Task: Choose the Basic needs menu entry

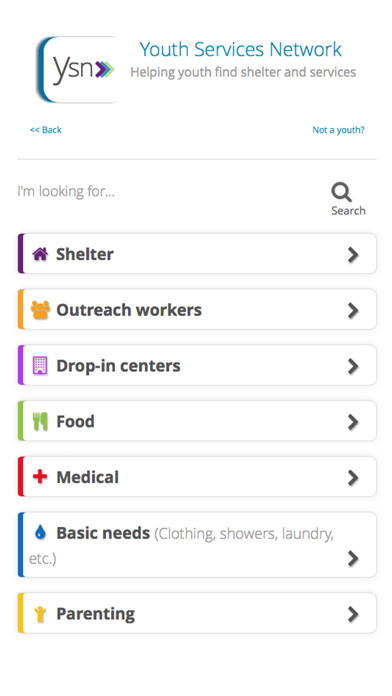Action: [x=197, y=545]
